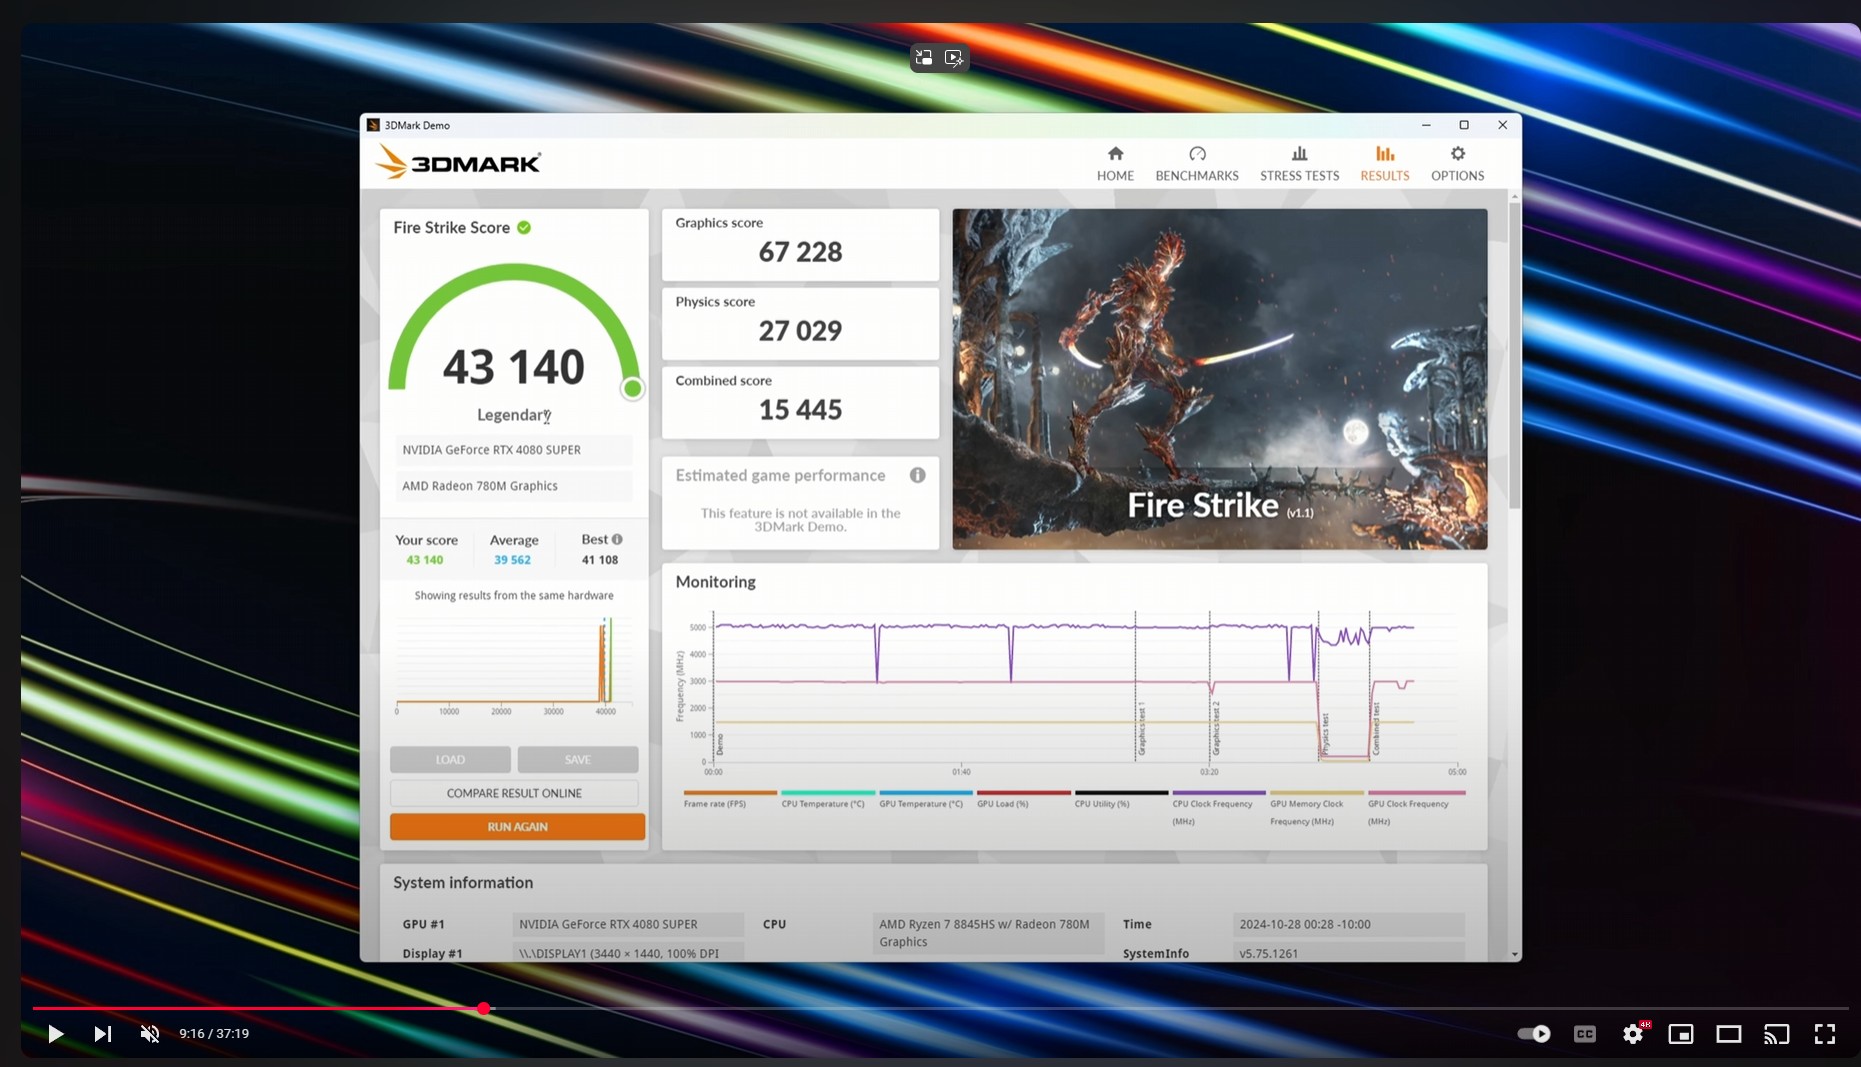Click scrollbar down arrow in 3DMark window
This screenshot has width=1861, height=1067.
coord(1515,955)
